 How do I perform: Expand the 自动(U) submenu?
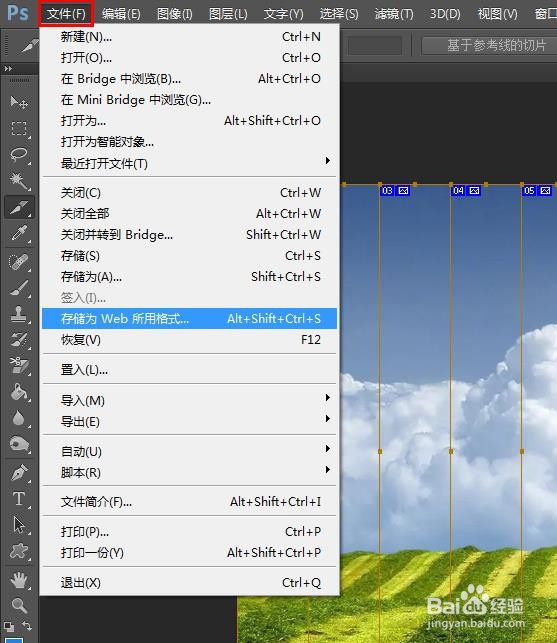(327, 448)
